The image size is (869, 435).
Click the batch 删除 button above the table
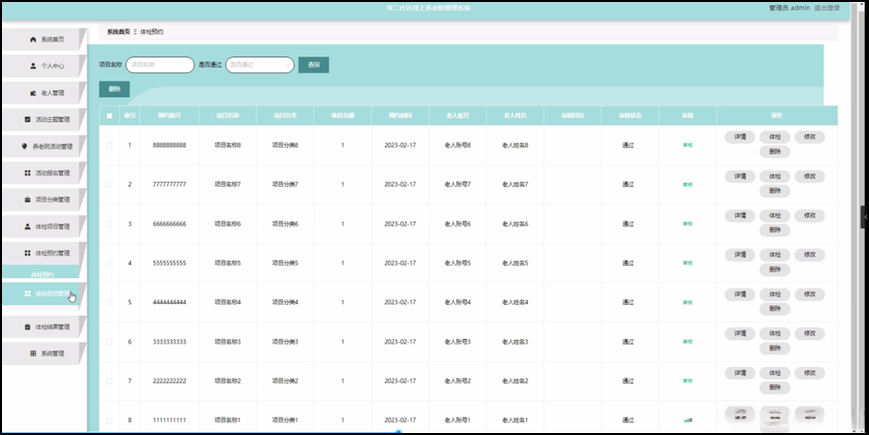coord(114,89)
